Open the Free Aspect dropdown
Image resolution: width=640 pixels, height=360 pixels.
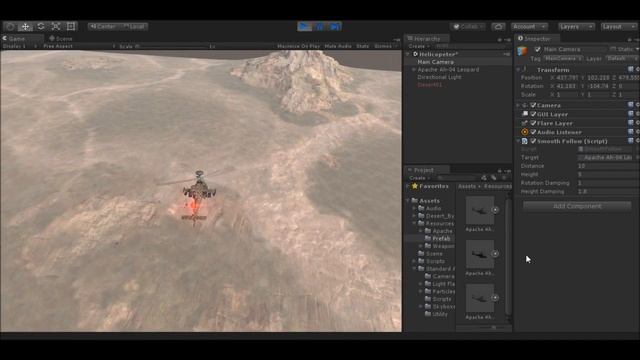(78, 46)
